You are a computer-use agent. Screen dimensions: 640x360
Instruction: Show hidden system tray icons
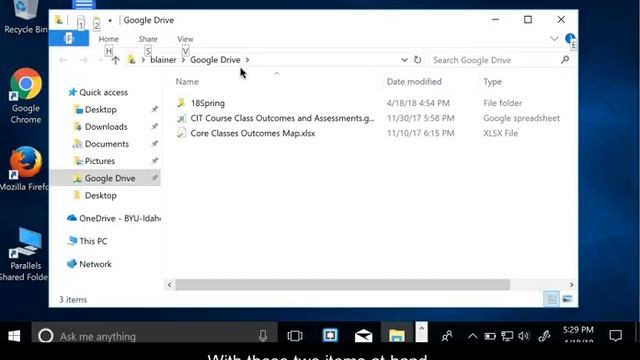[472, 336]
